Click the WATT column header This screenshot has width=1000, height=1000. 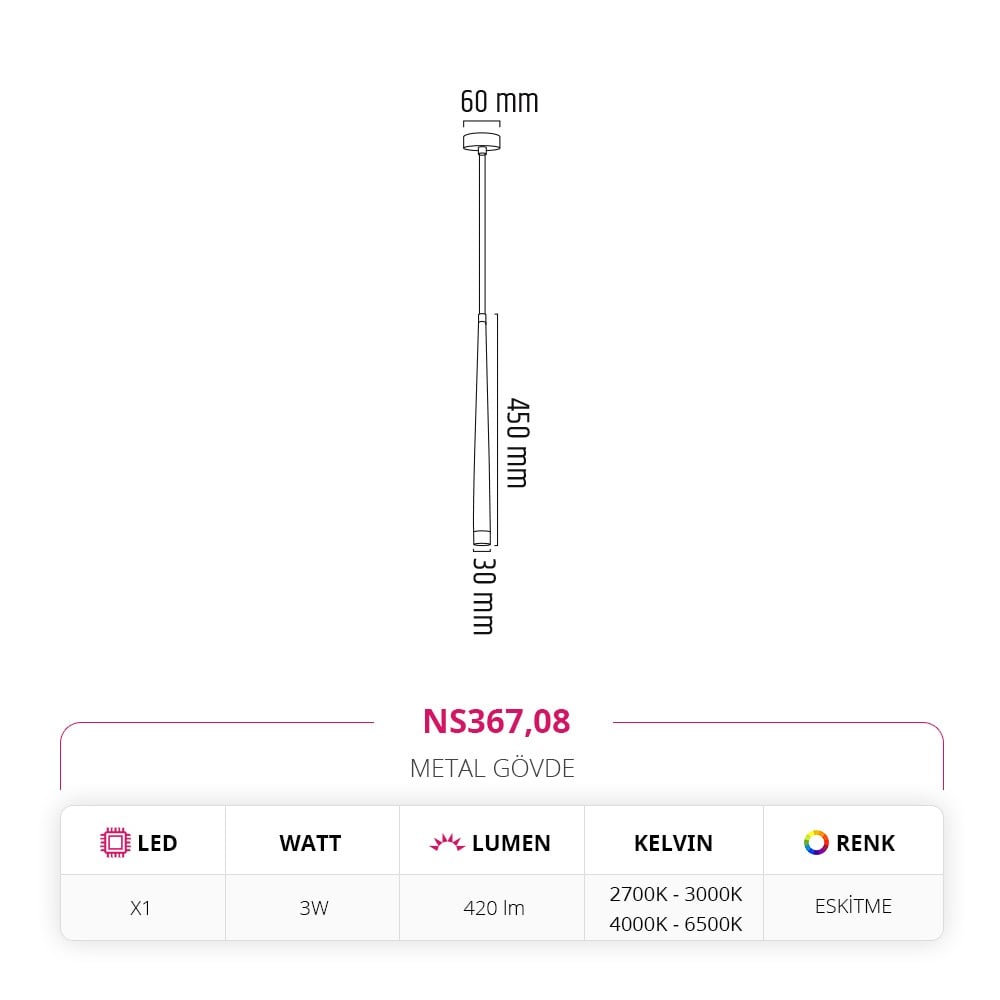tap(310, 843)
